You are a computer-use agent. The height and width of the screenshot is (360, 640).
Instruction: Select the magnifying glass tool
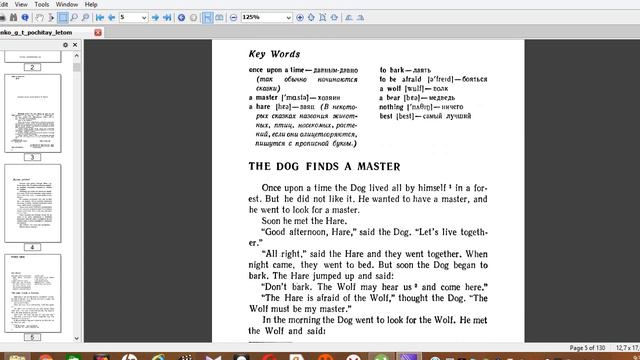point(74,18)
